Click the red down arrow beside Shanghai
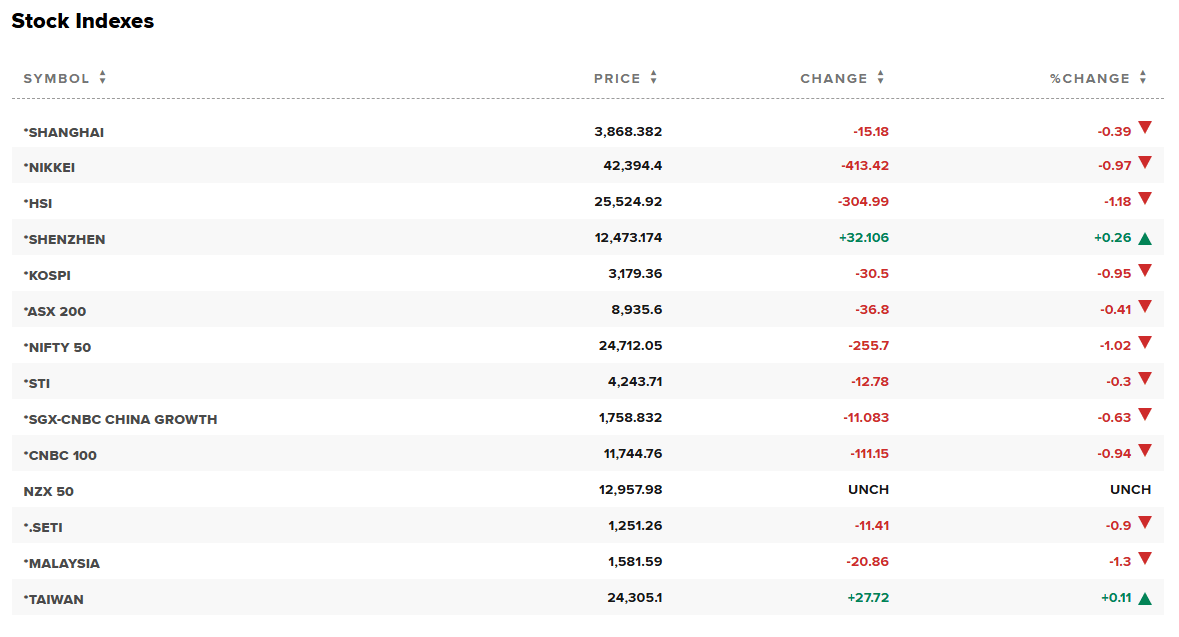This screenshot has height=637, width=1179. 1144,128
